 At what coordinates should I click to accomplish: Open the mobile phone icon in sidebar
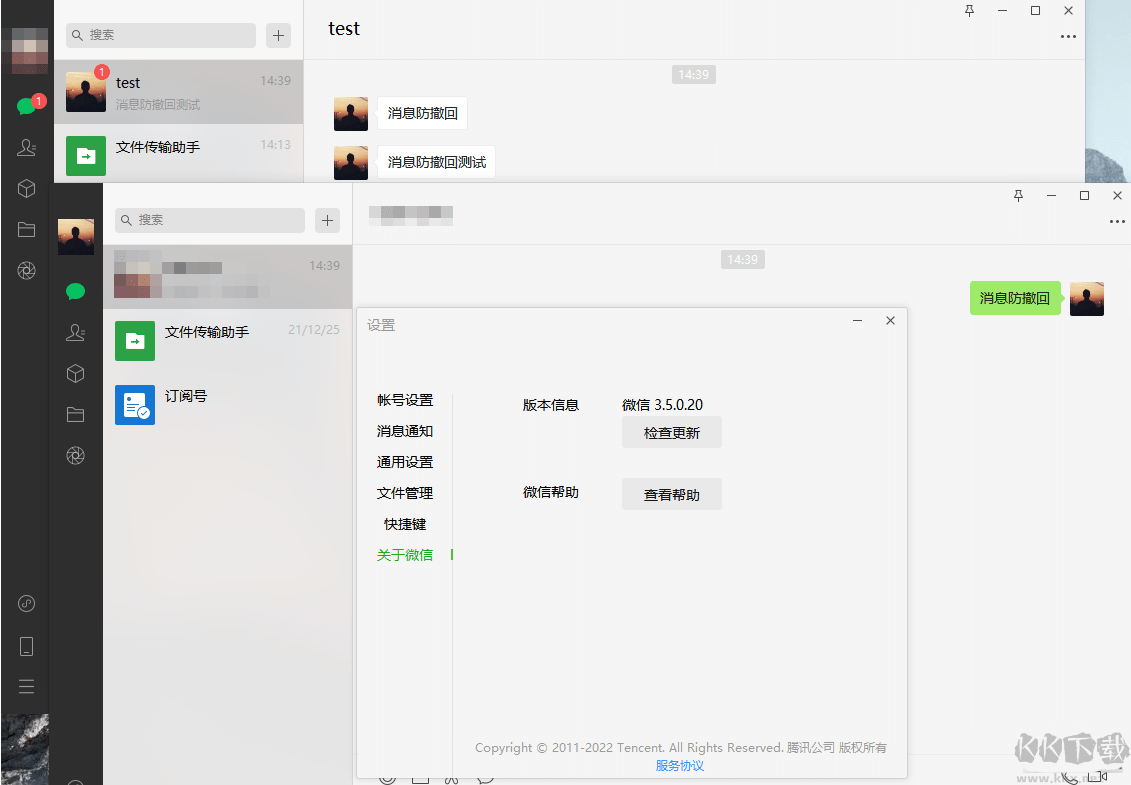(x=25, y=646)
